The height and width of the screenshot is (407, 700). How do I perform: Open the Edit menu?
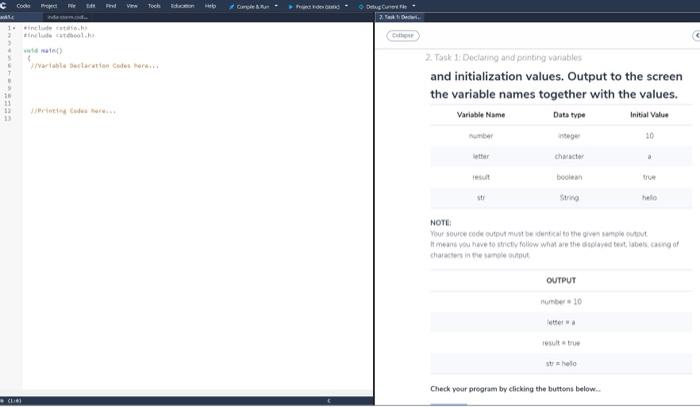(91, 6)
